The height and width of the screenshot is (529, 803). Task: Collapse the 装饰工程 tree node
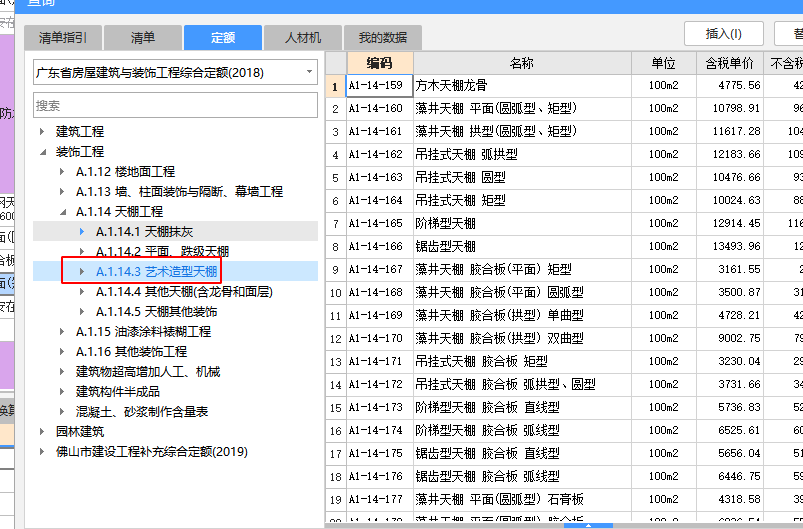(x=43, y=152)
